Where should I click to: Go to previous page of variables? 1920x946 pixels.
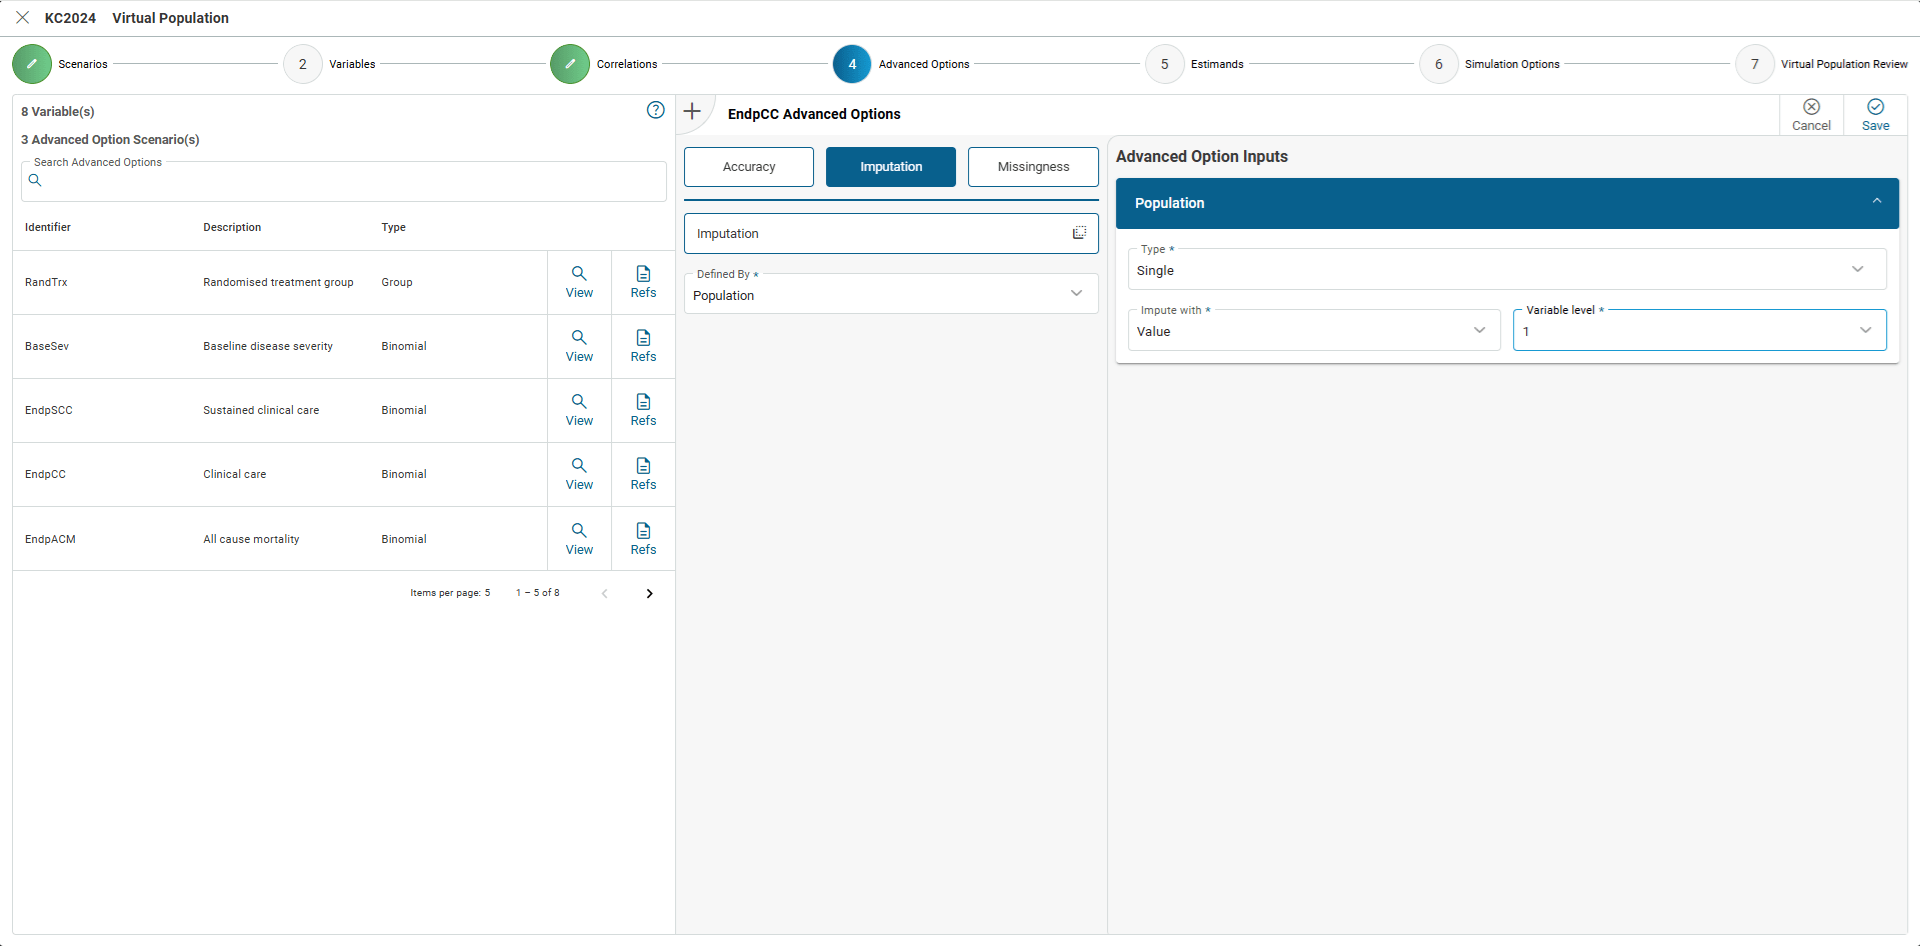tap(604, 593)
